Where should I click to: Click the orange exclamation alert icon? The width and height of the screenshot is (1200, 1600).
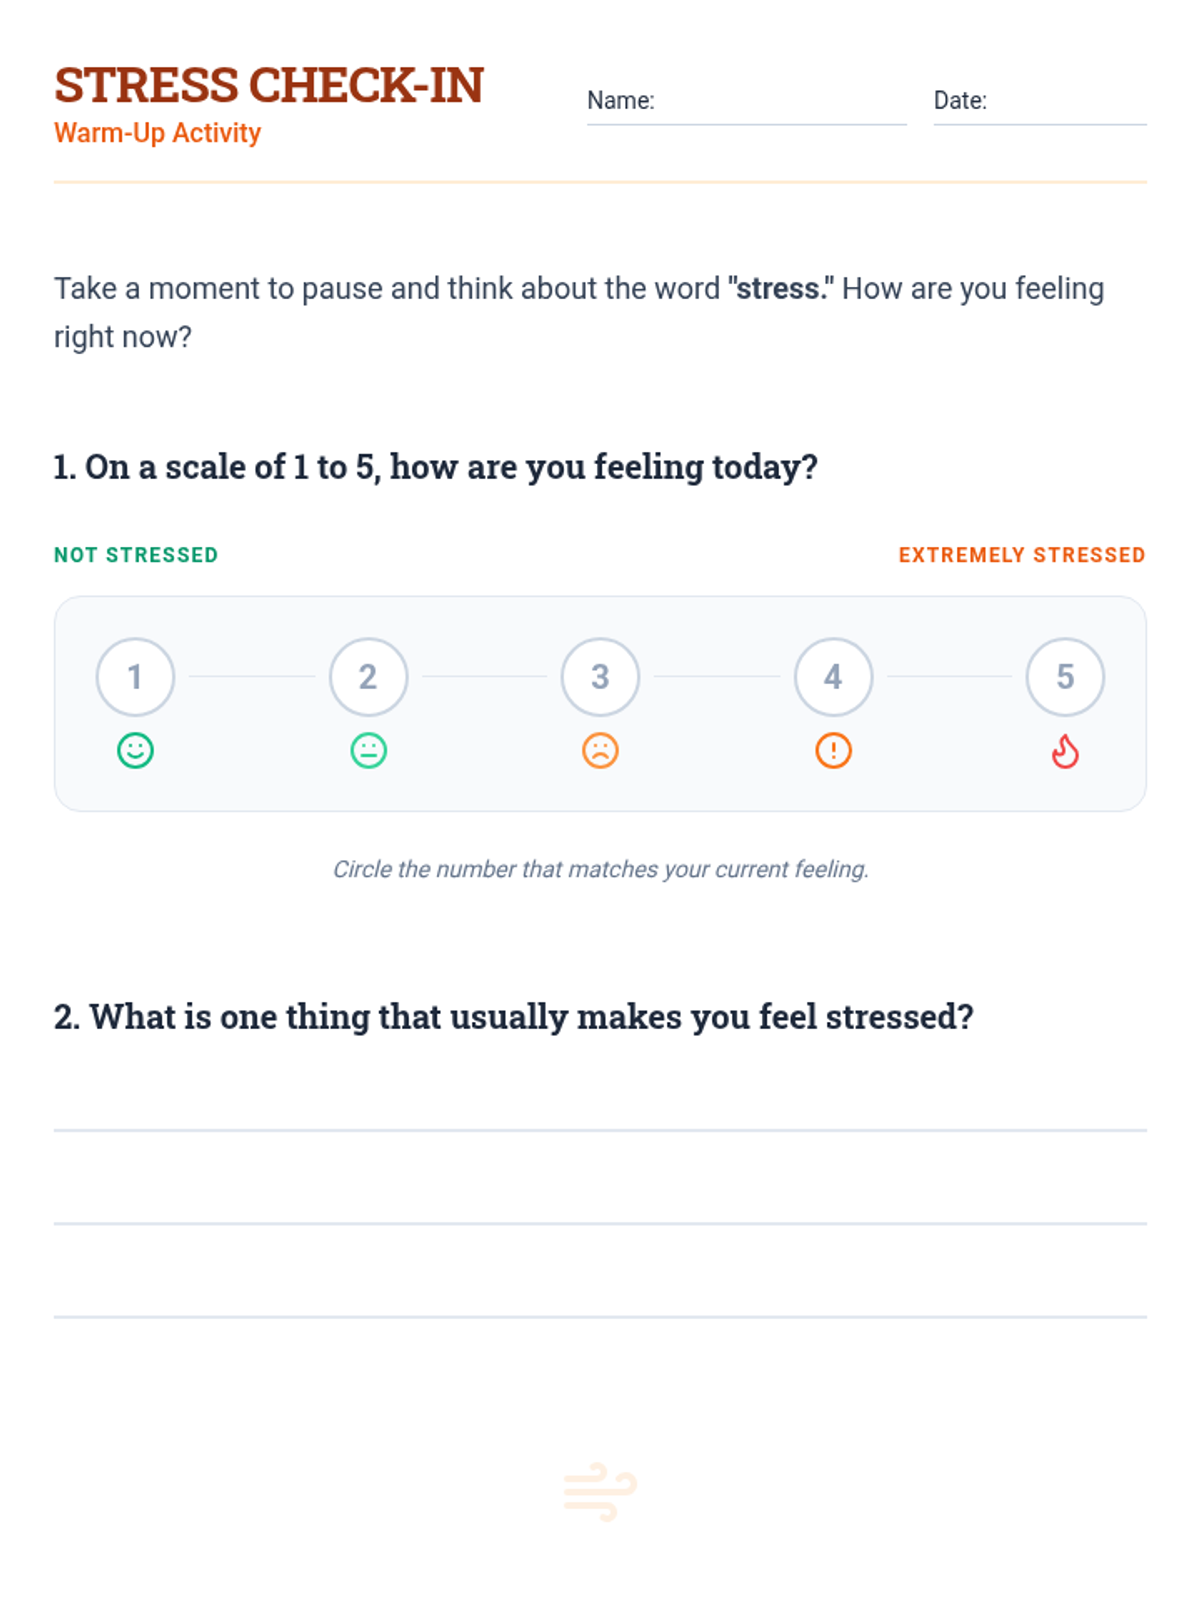tap(833, 750)
